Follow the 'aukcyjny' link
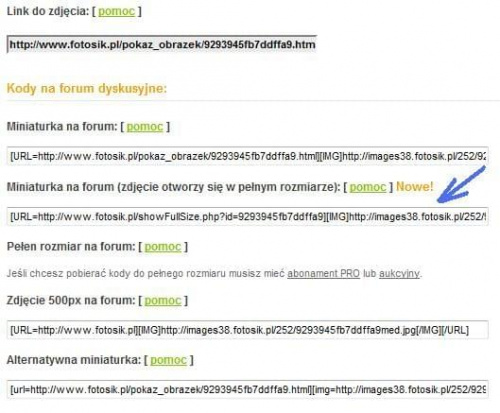 point(399,274)
